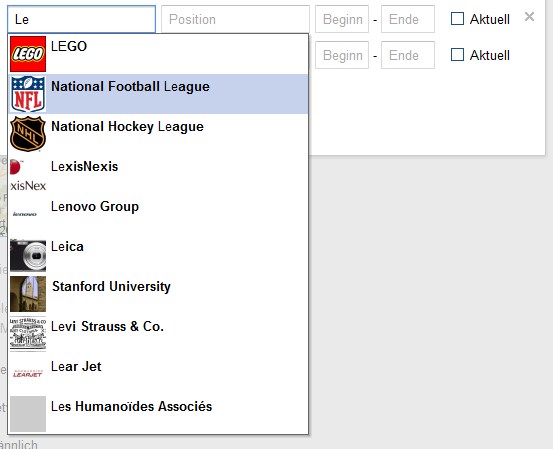Click the first row Beginn field
The height and width of the screenshot is (449, 553).
coord(342,19)
